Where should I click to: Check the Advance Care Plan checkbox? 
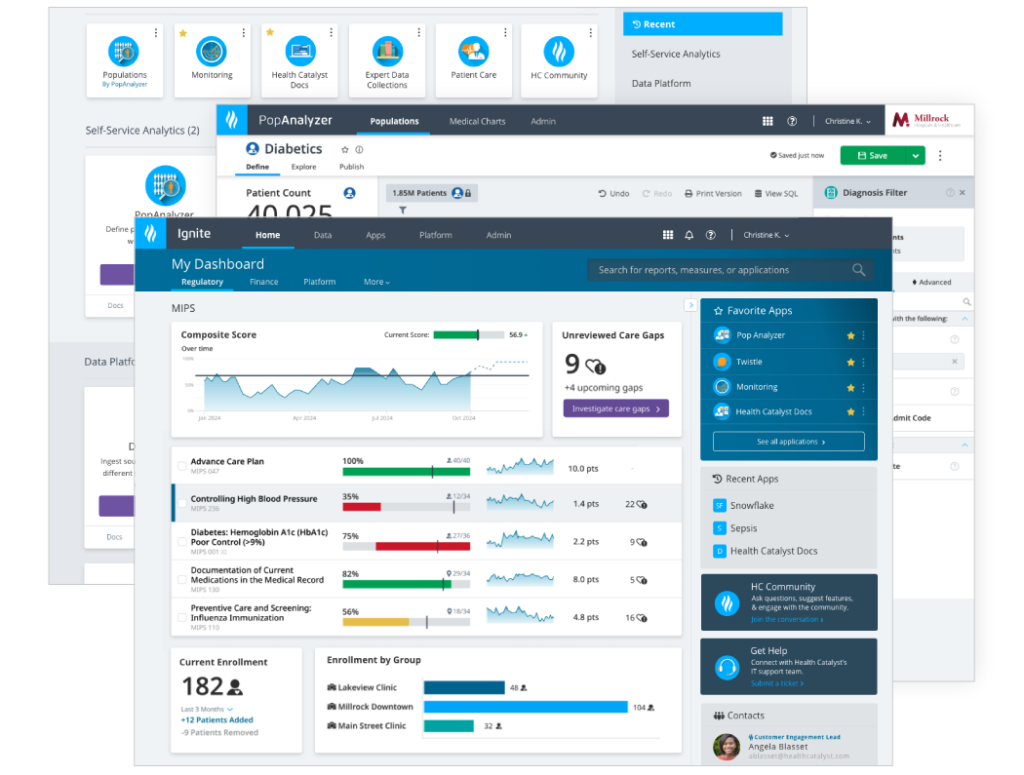click(182, 466)
